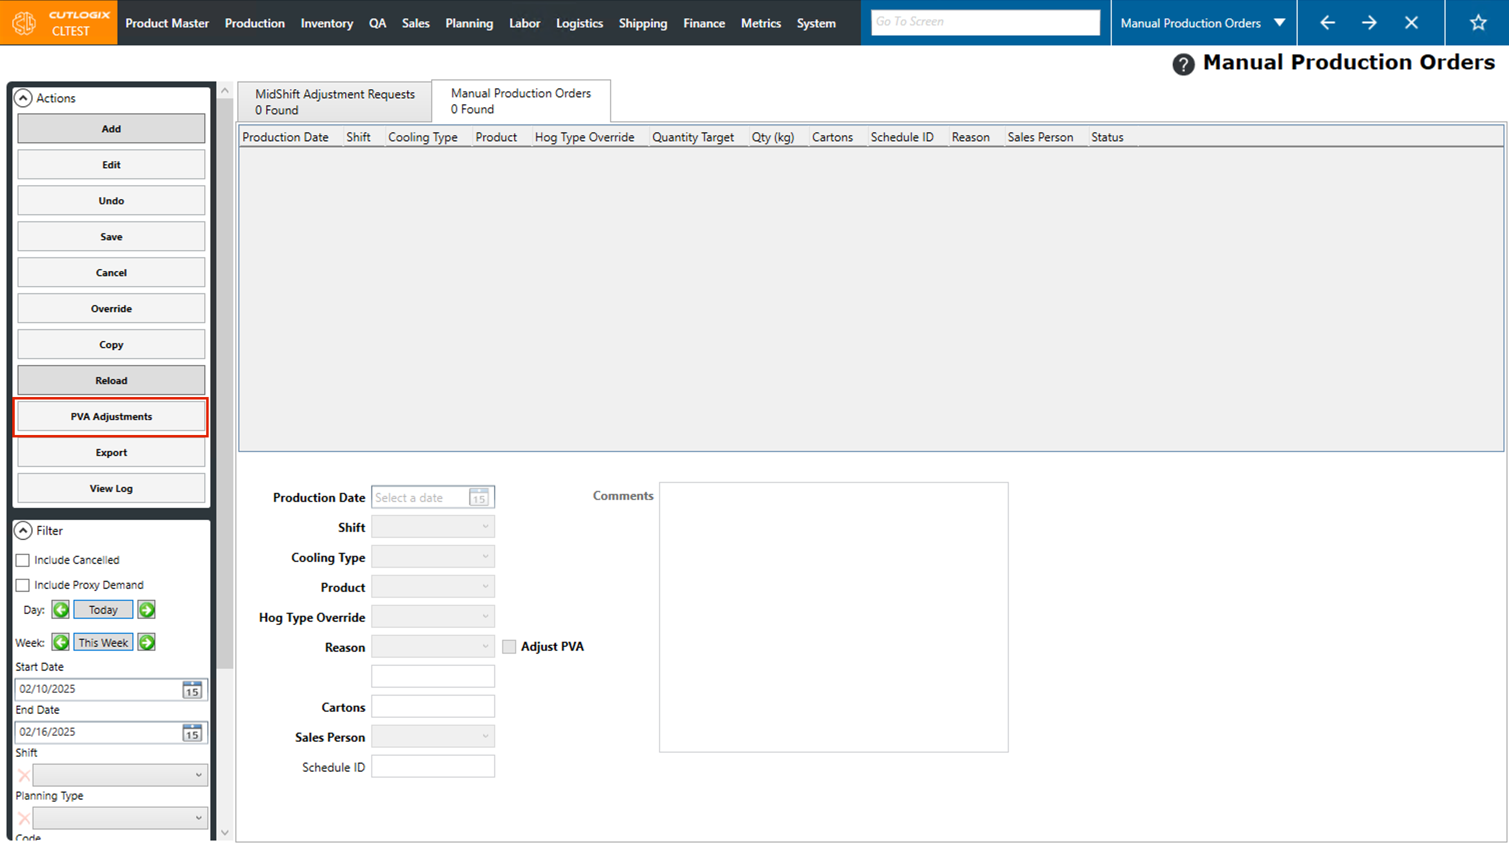This screenshot has width=1509, height=845.
Task: Click the back arrow navigation icon
Action: [1327, 23]
